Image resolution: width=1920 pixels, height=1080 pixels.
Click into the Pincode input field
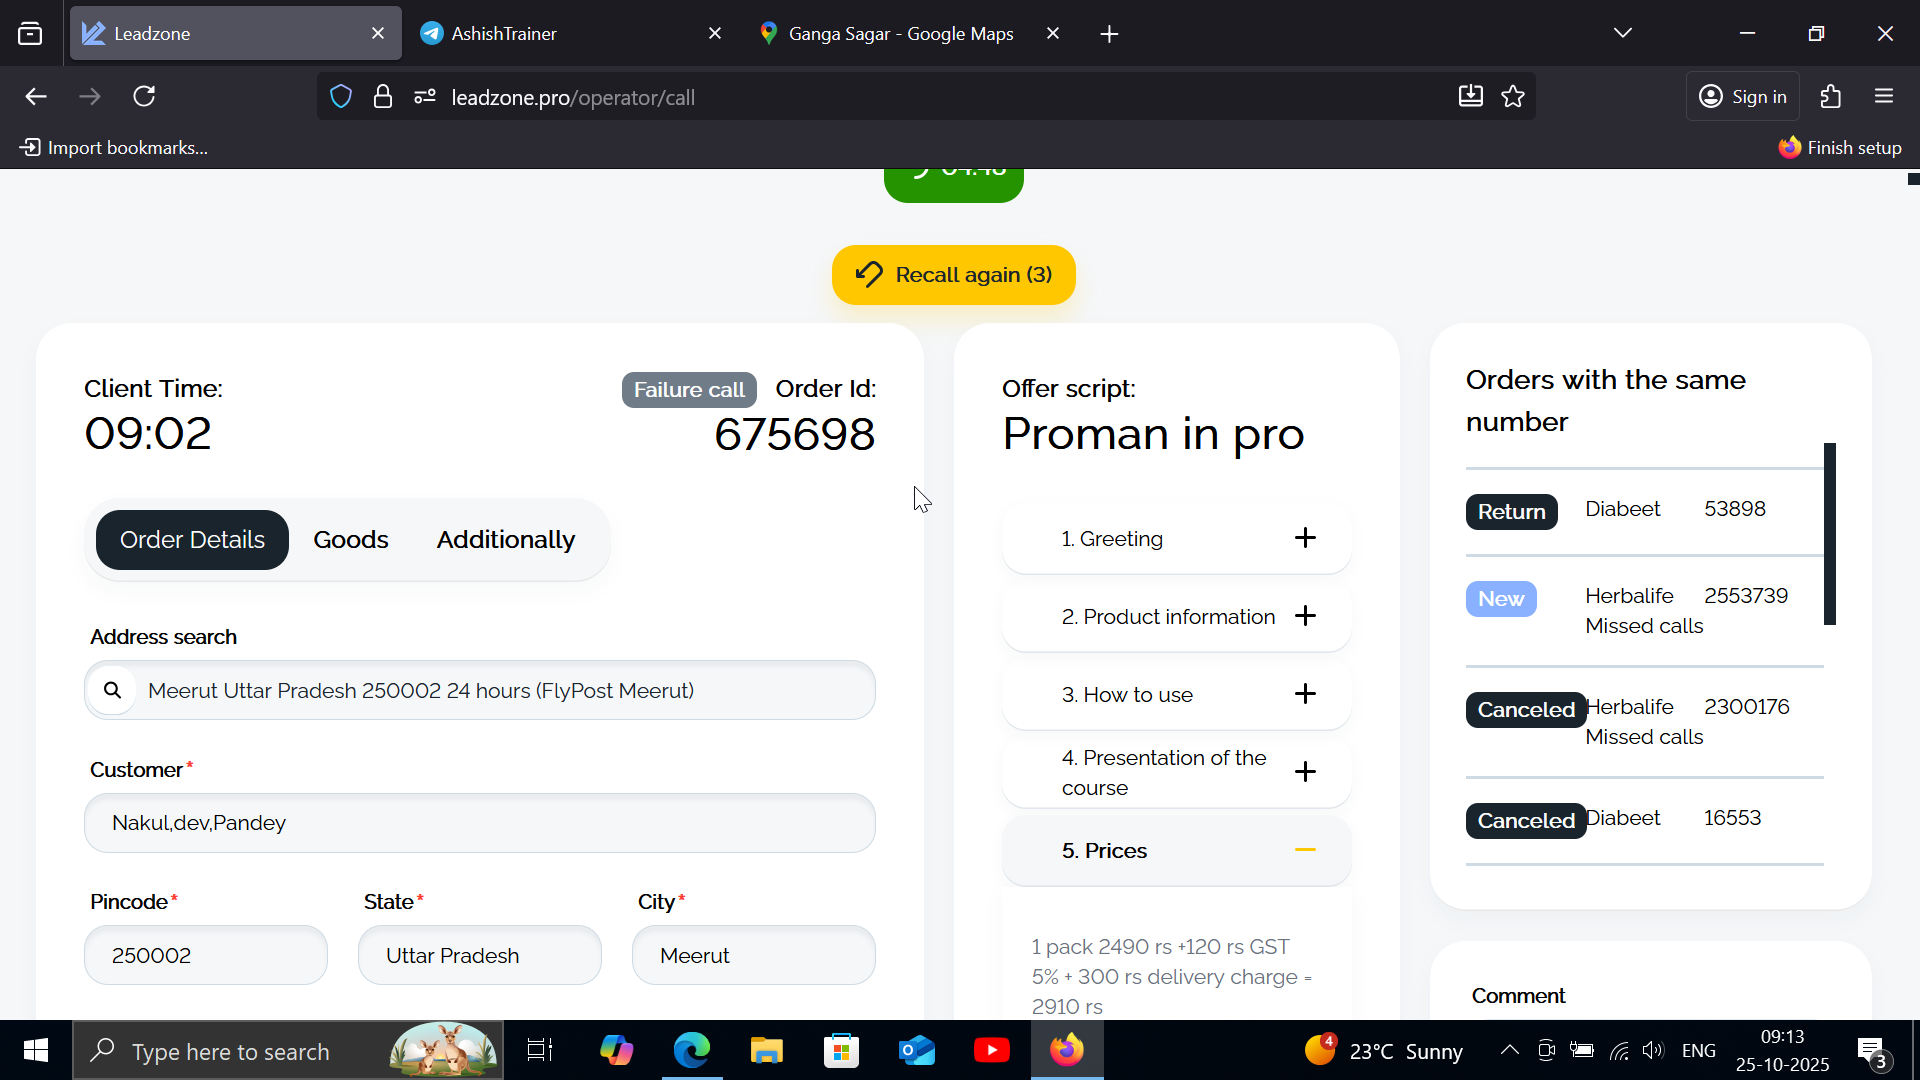[x=206, y=955]
